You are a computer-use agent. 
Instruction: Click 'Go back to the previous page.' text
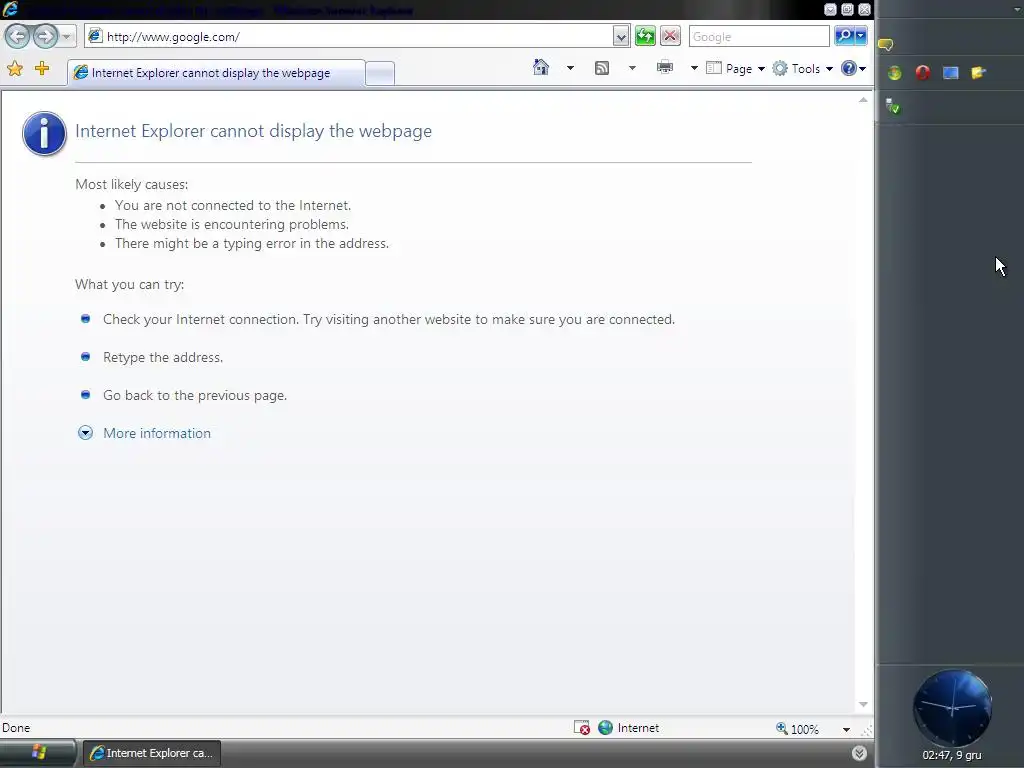point(195,395)
